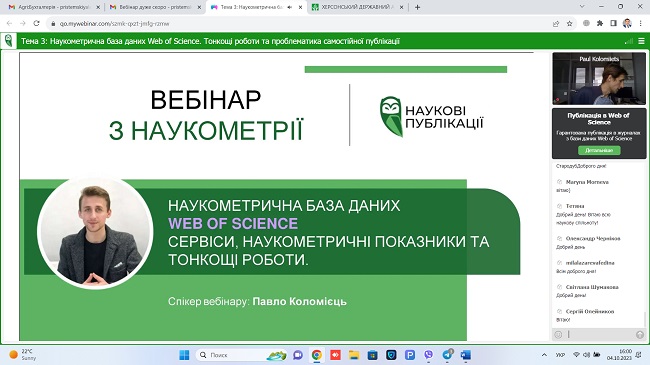The image size is (650, 365).
Task: Open the grey globe extension icon
Action: pos(586,24)
